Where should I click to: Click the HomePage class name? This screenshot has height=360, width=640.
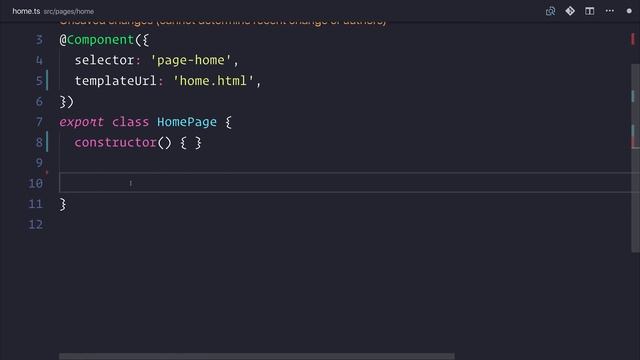tap(187, 122)
